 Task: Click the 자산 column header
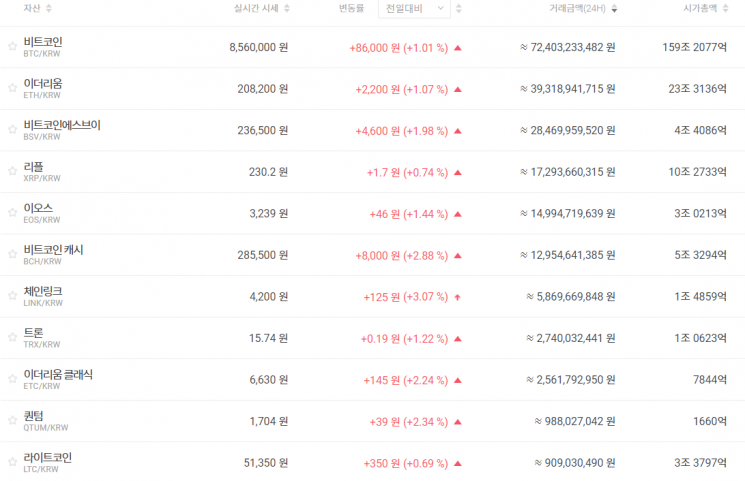click(x=32, y=8)
